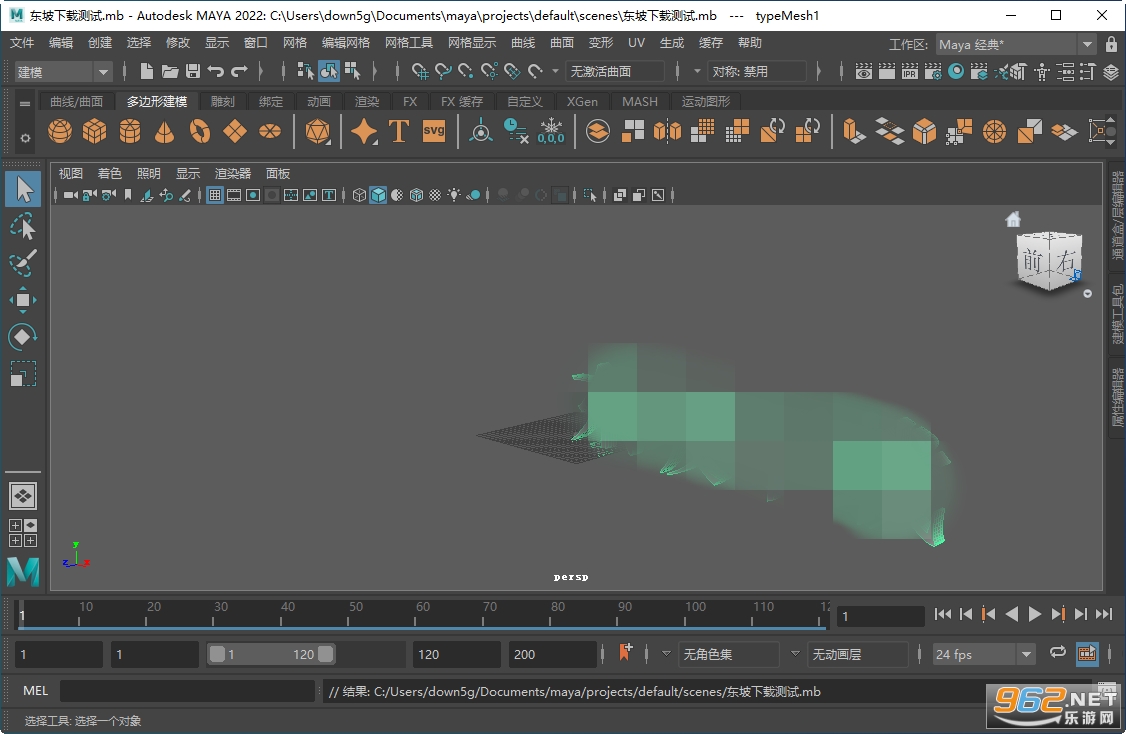Open the viewport 渲染器 menu
The height and width of the screenshot is (734, 1126).
[x=233, y=174]
